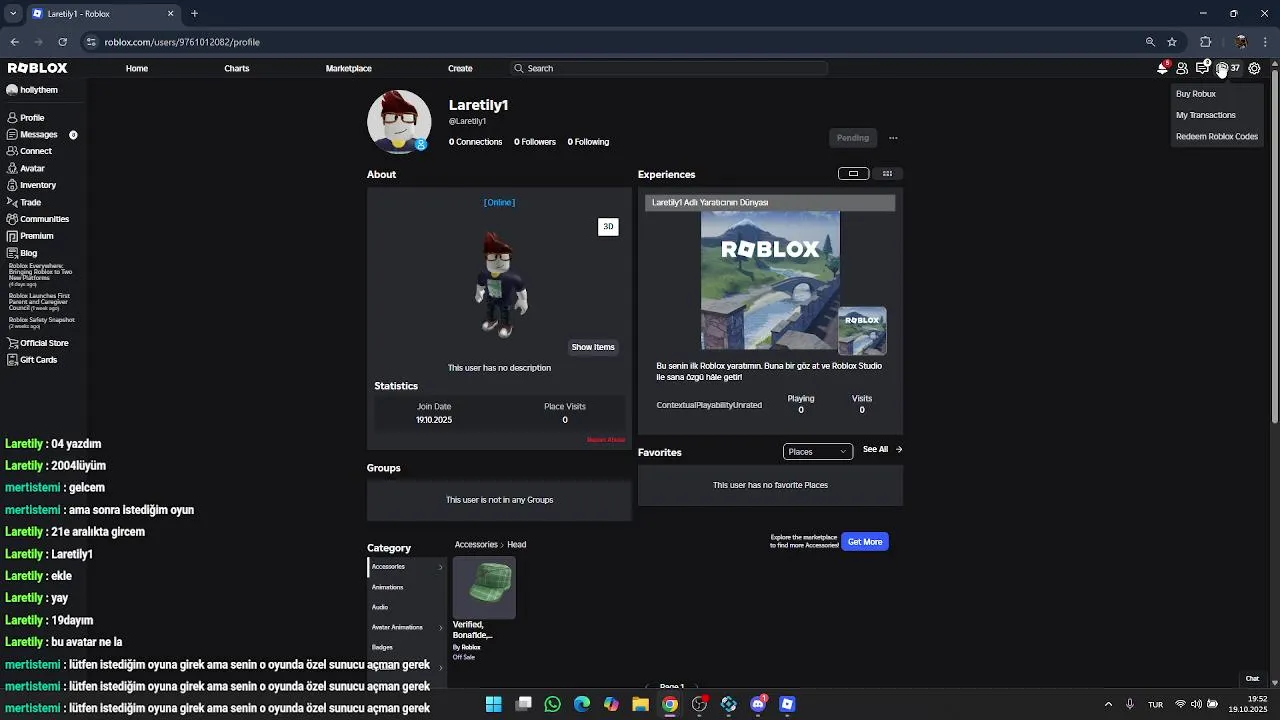This screenshot has height=720, width=1280.
Task: Open the 0 Following link
Action: pyautogui.click(x=588, y=142)
